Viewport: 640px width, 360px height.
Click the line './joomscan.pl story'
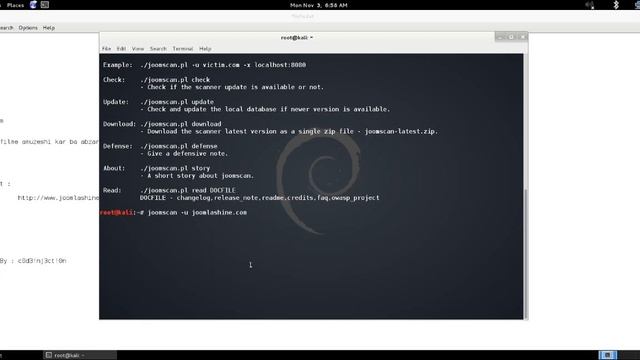175,168
